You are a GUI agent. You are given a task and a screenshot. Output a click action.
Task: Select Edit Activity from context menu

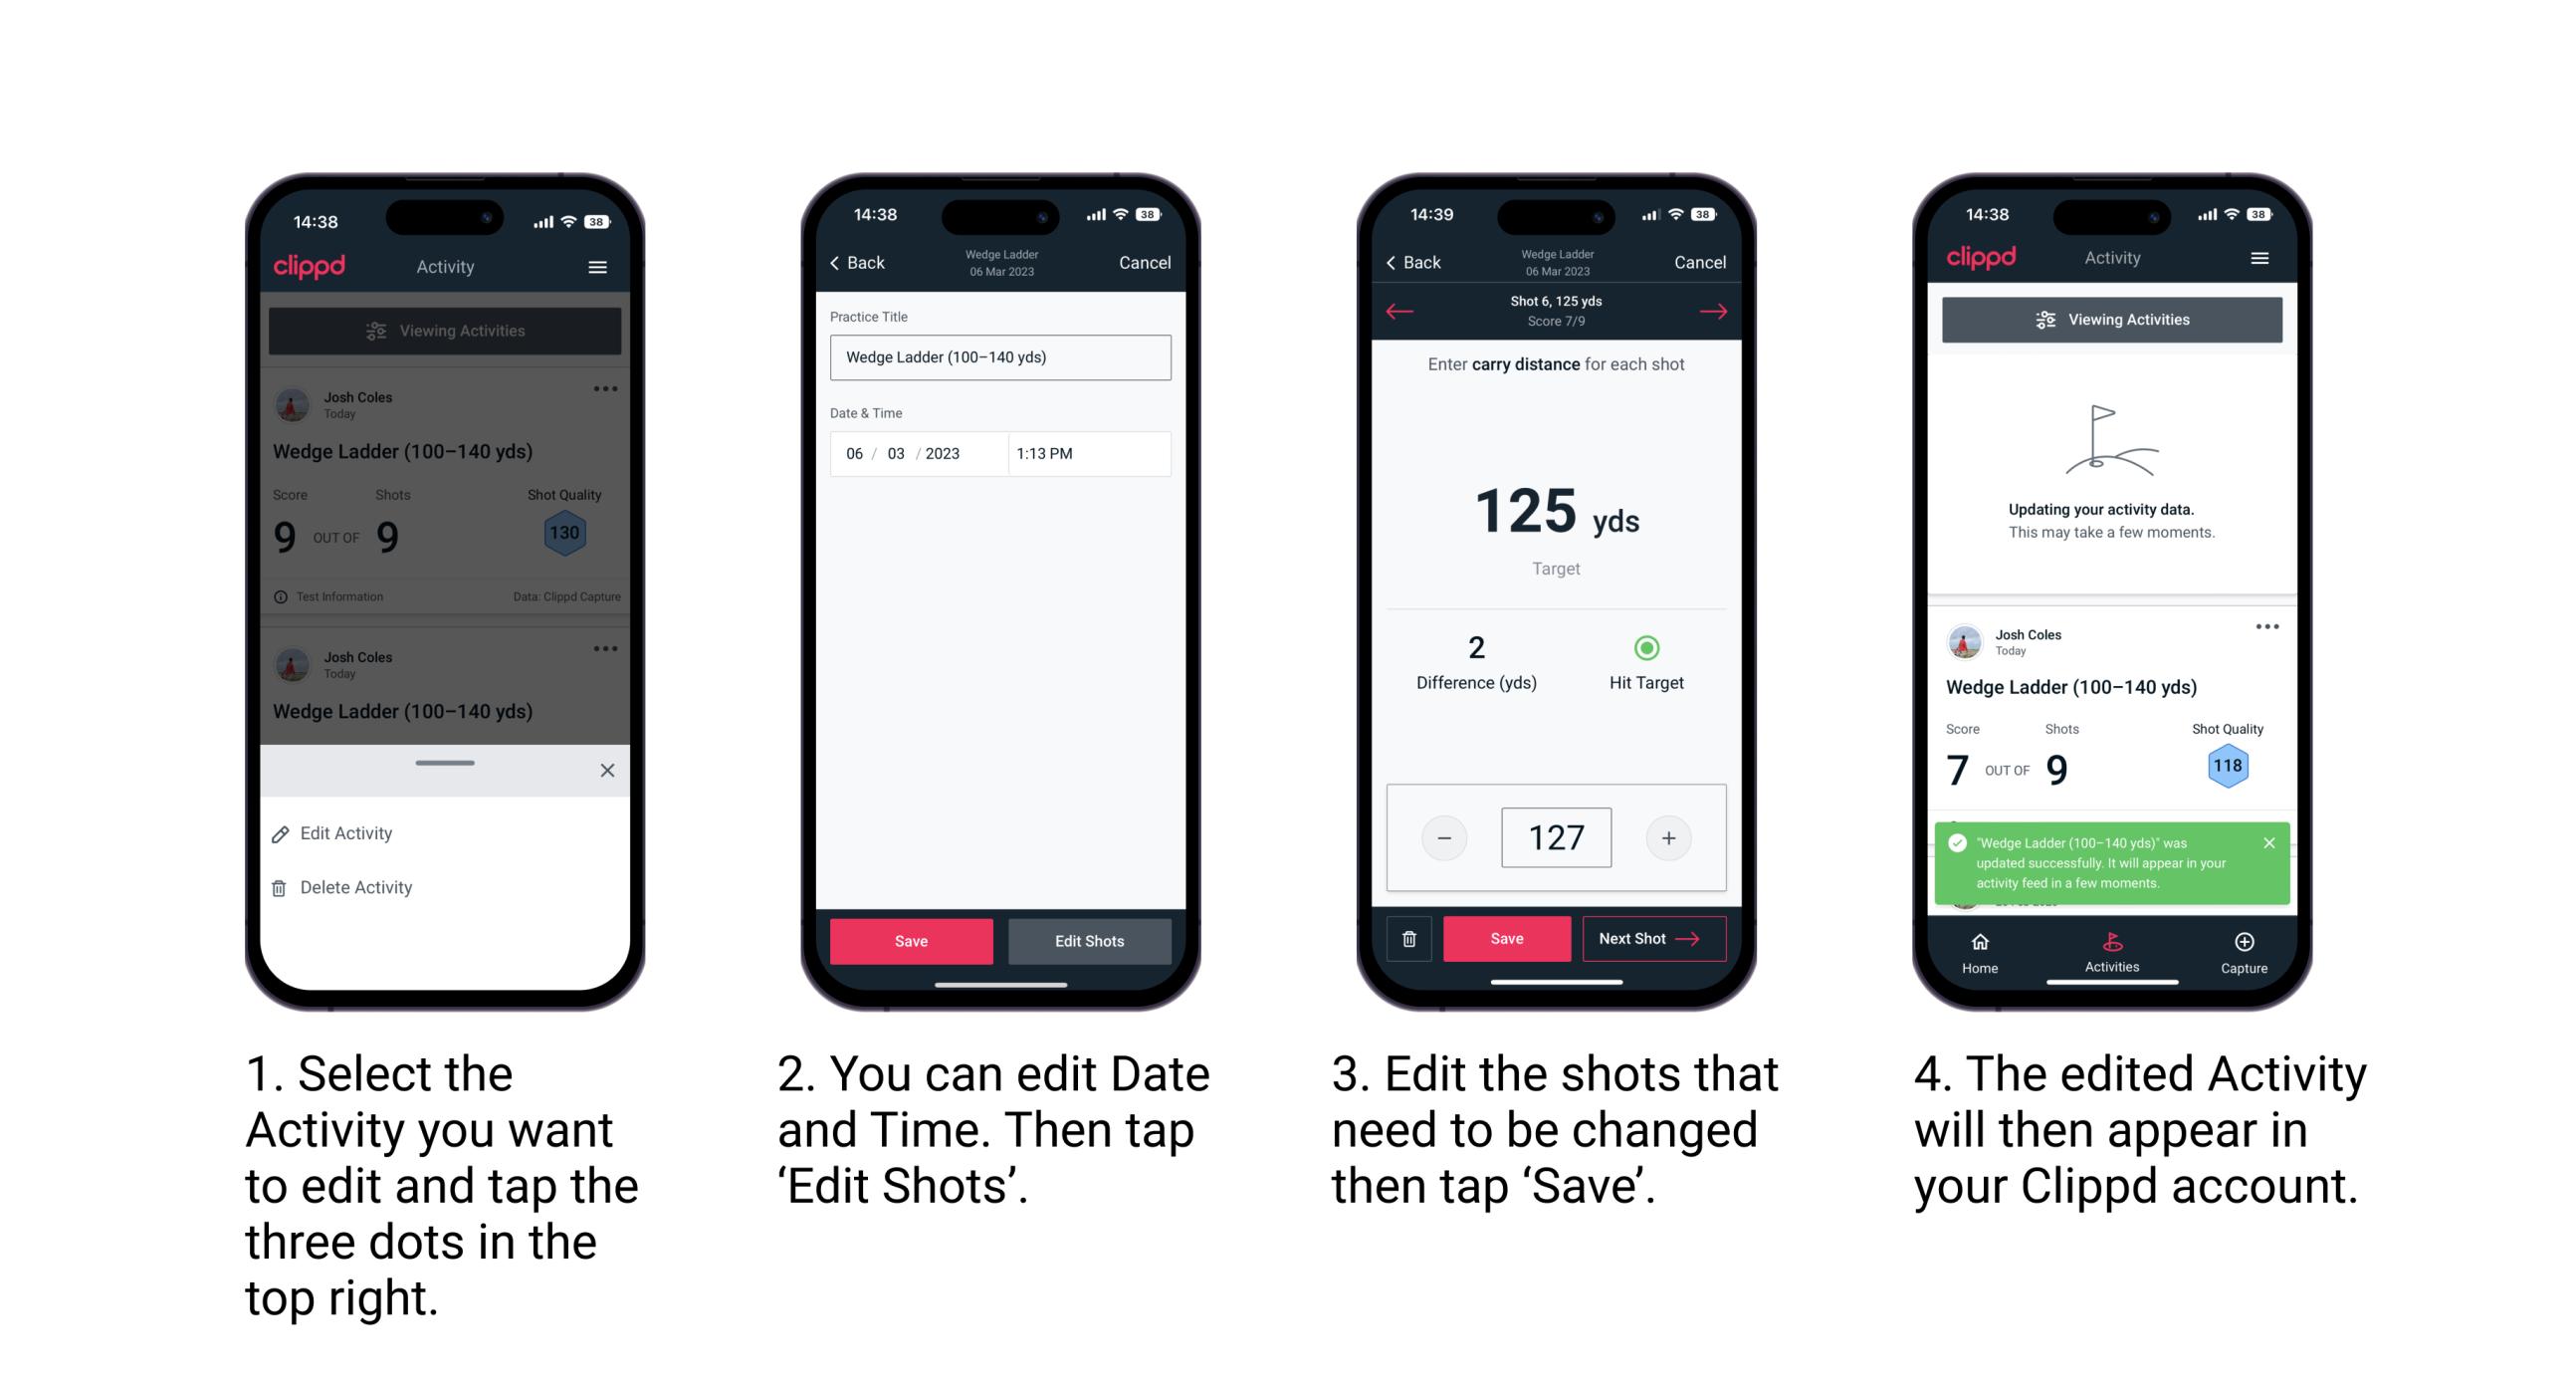click(x=348, y=834)
